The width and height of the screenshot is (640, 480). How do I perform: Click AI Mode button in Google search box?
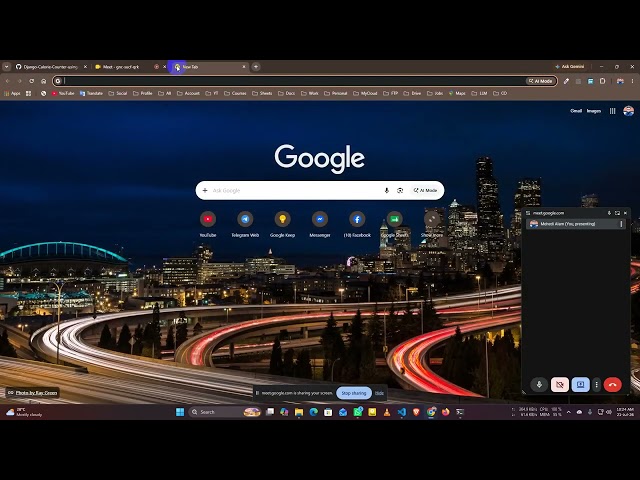click(425, 191)
